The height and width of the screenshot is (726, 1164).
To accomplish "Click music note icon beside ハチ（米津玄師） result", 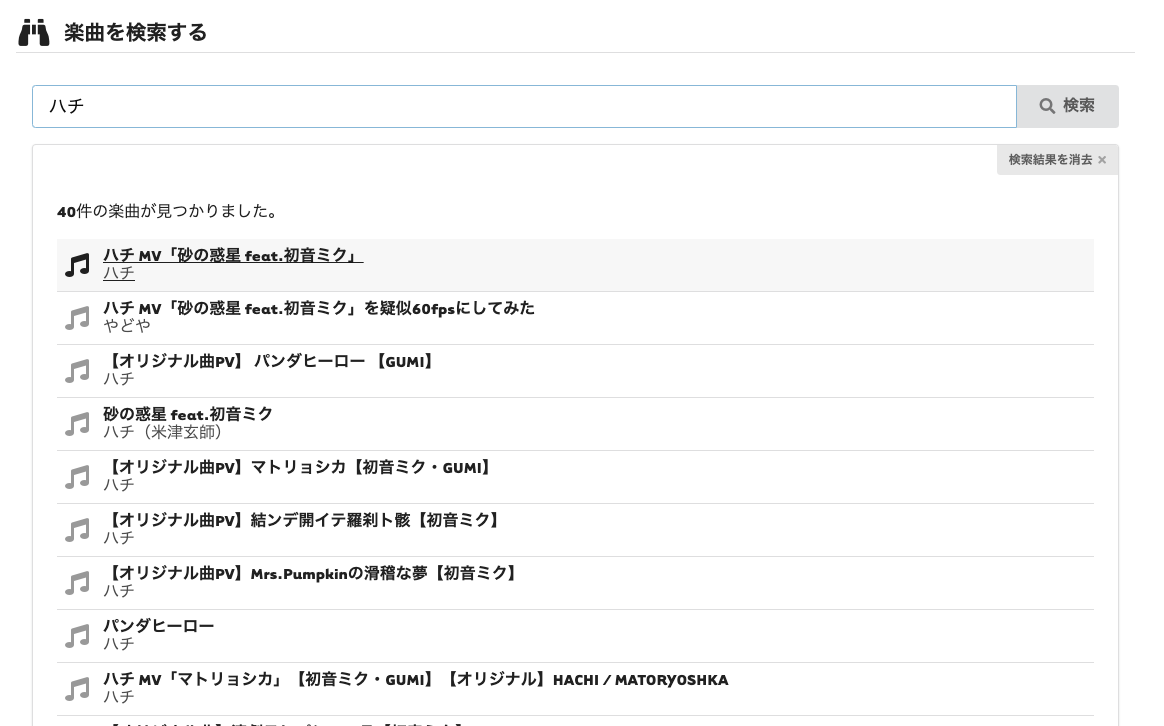I will coord(77,425).
